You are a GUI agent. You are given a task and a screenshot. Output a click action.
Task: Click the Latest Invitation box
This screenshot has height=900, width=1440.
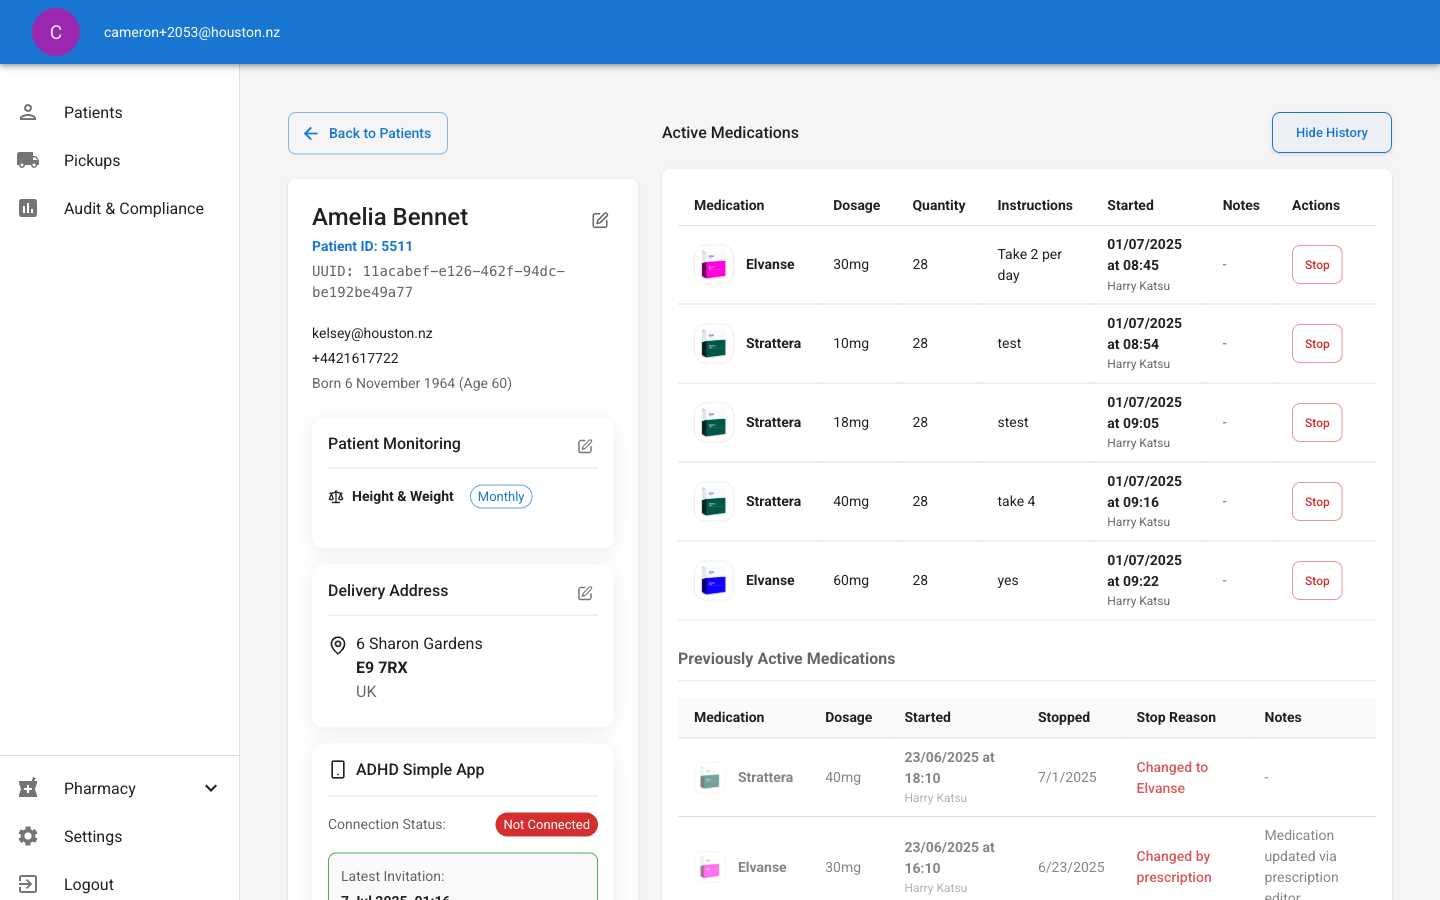click(x=463, y=877)
